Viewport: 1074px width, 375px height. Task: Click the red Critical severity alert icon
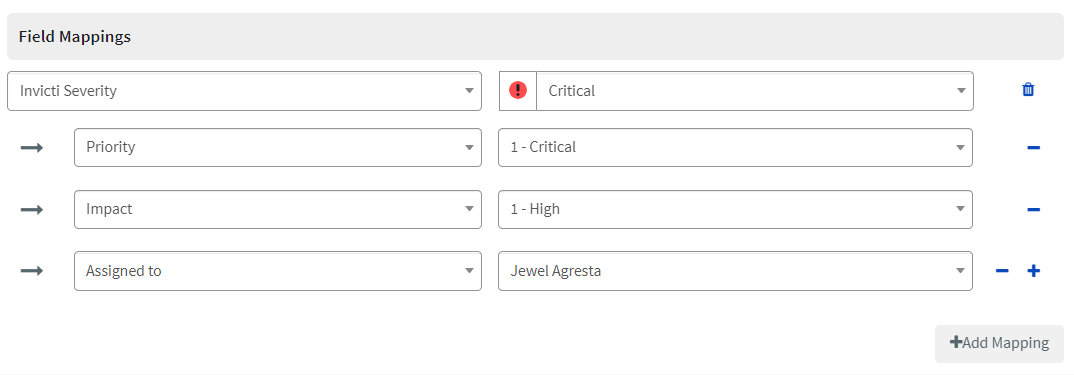click(x=518, y=90)
